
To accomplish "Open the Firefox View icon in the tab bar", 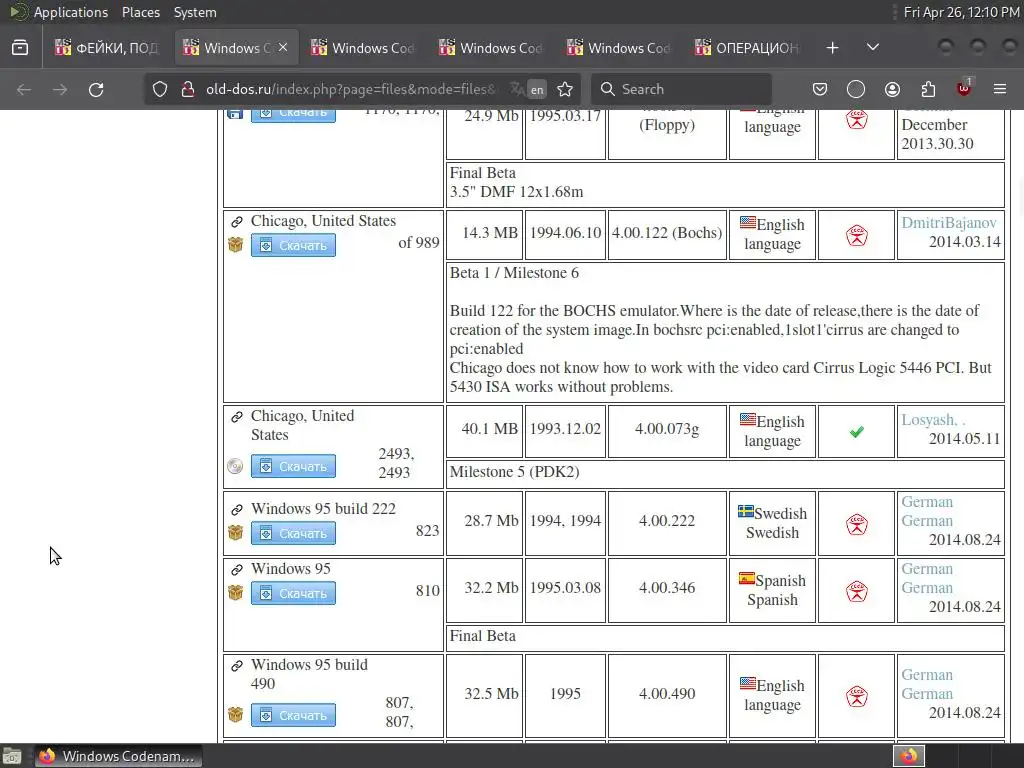I will tap(20, 48).
